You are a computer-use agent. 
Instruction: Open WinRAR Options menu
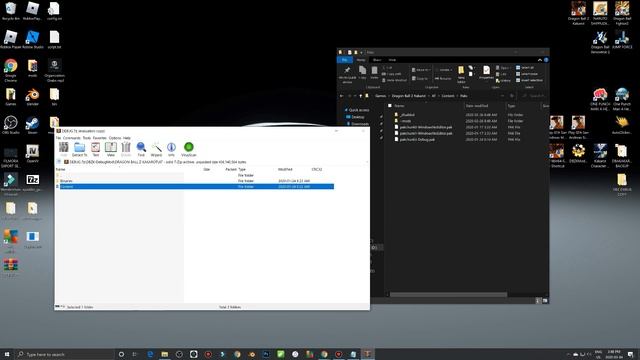(115, 138)
